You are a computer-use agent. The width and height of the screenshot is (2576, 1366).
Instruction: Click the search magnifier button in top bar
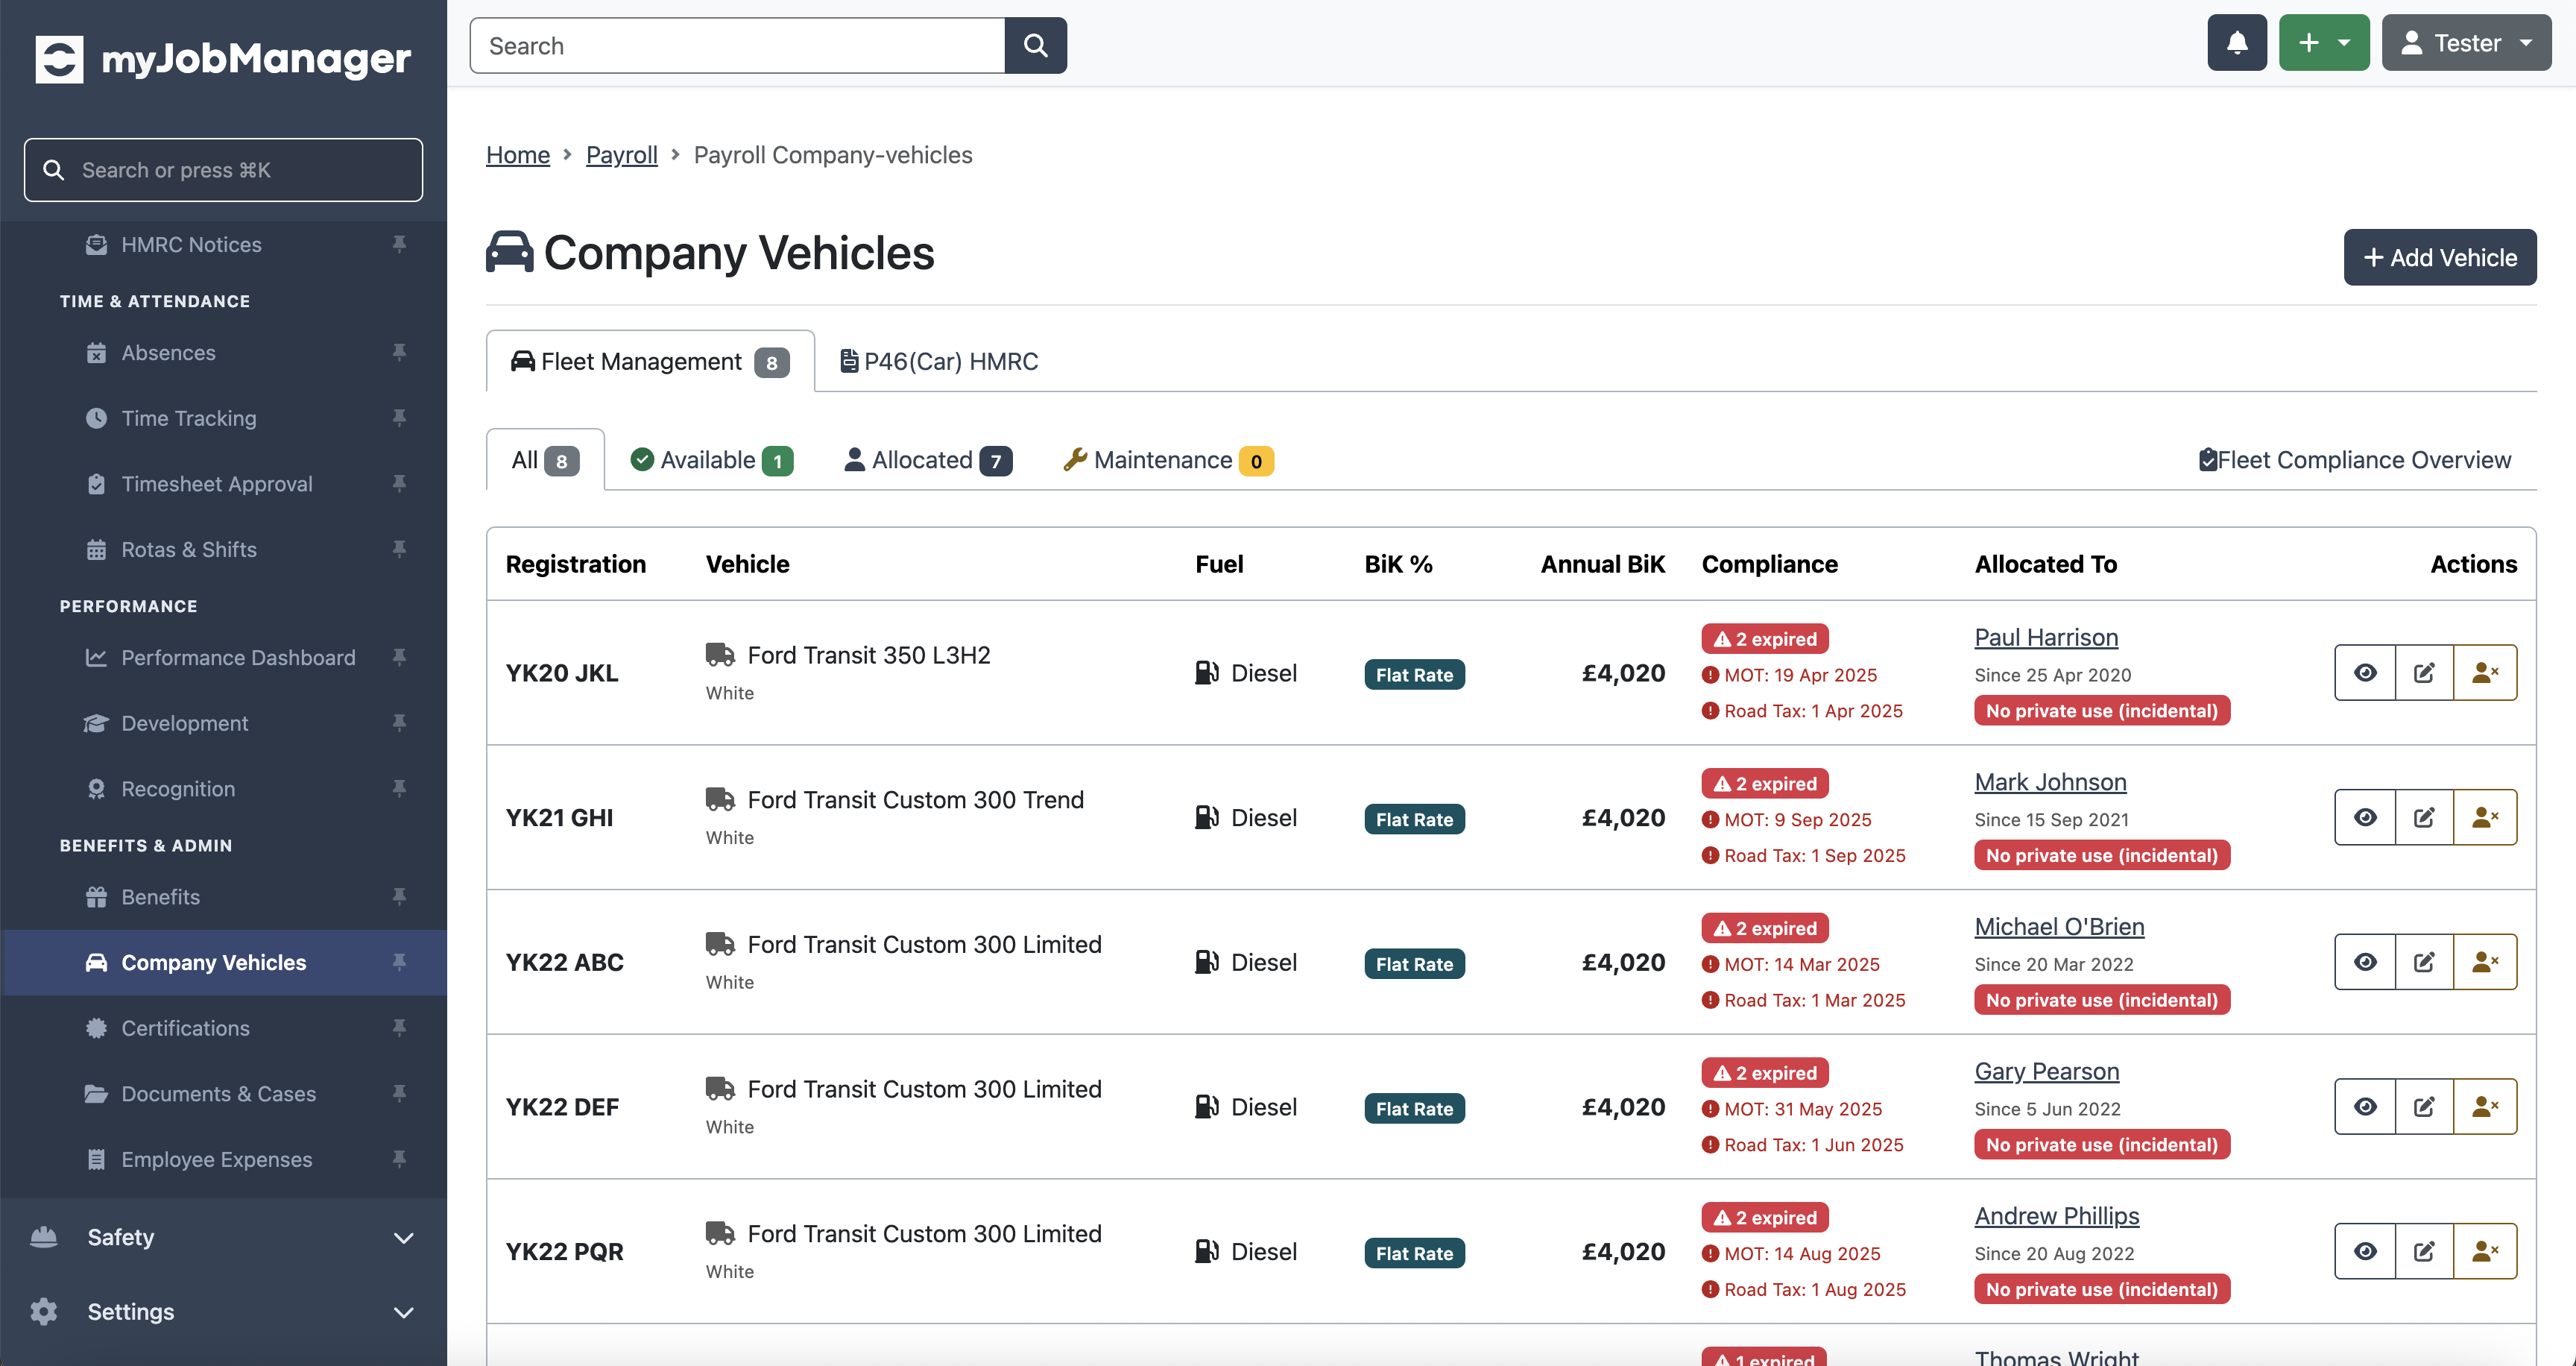point(1036,45)
